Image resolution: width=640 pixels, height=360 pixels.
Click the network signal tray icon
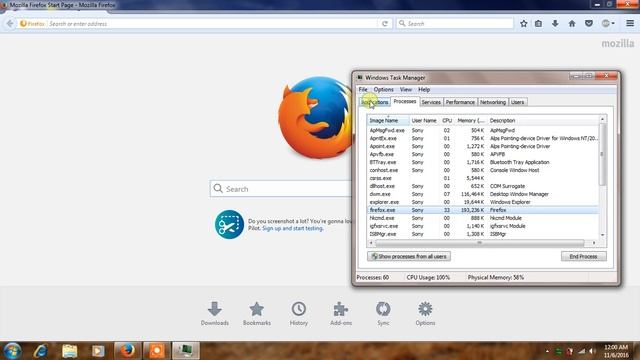point(582,351)
